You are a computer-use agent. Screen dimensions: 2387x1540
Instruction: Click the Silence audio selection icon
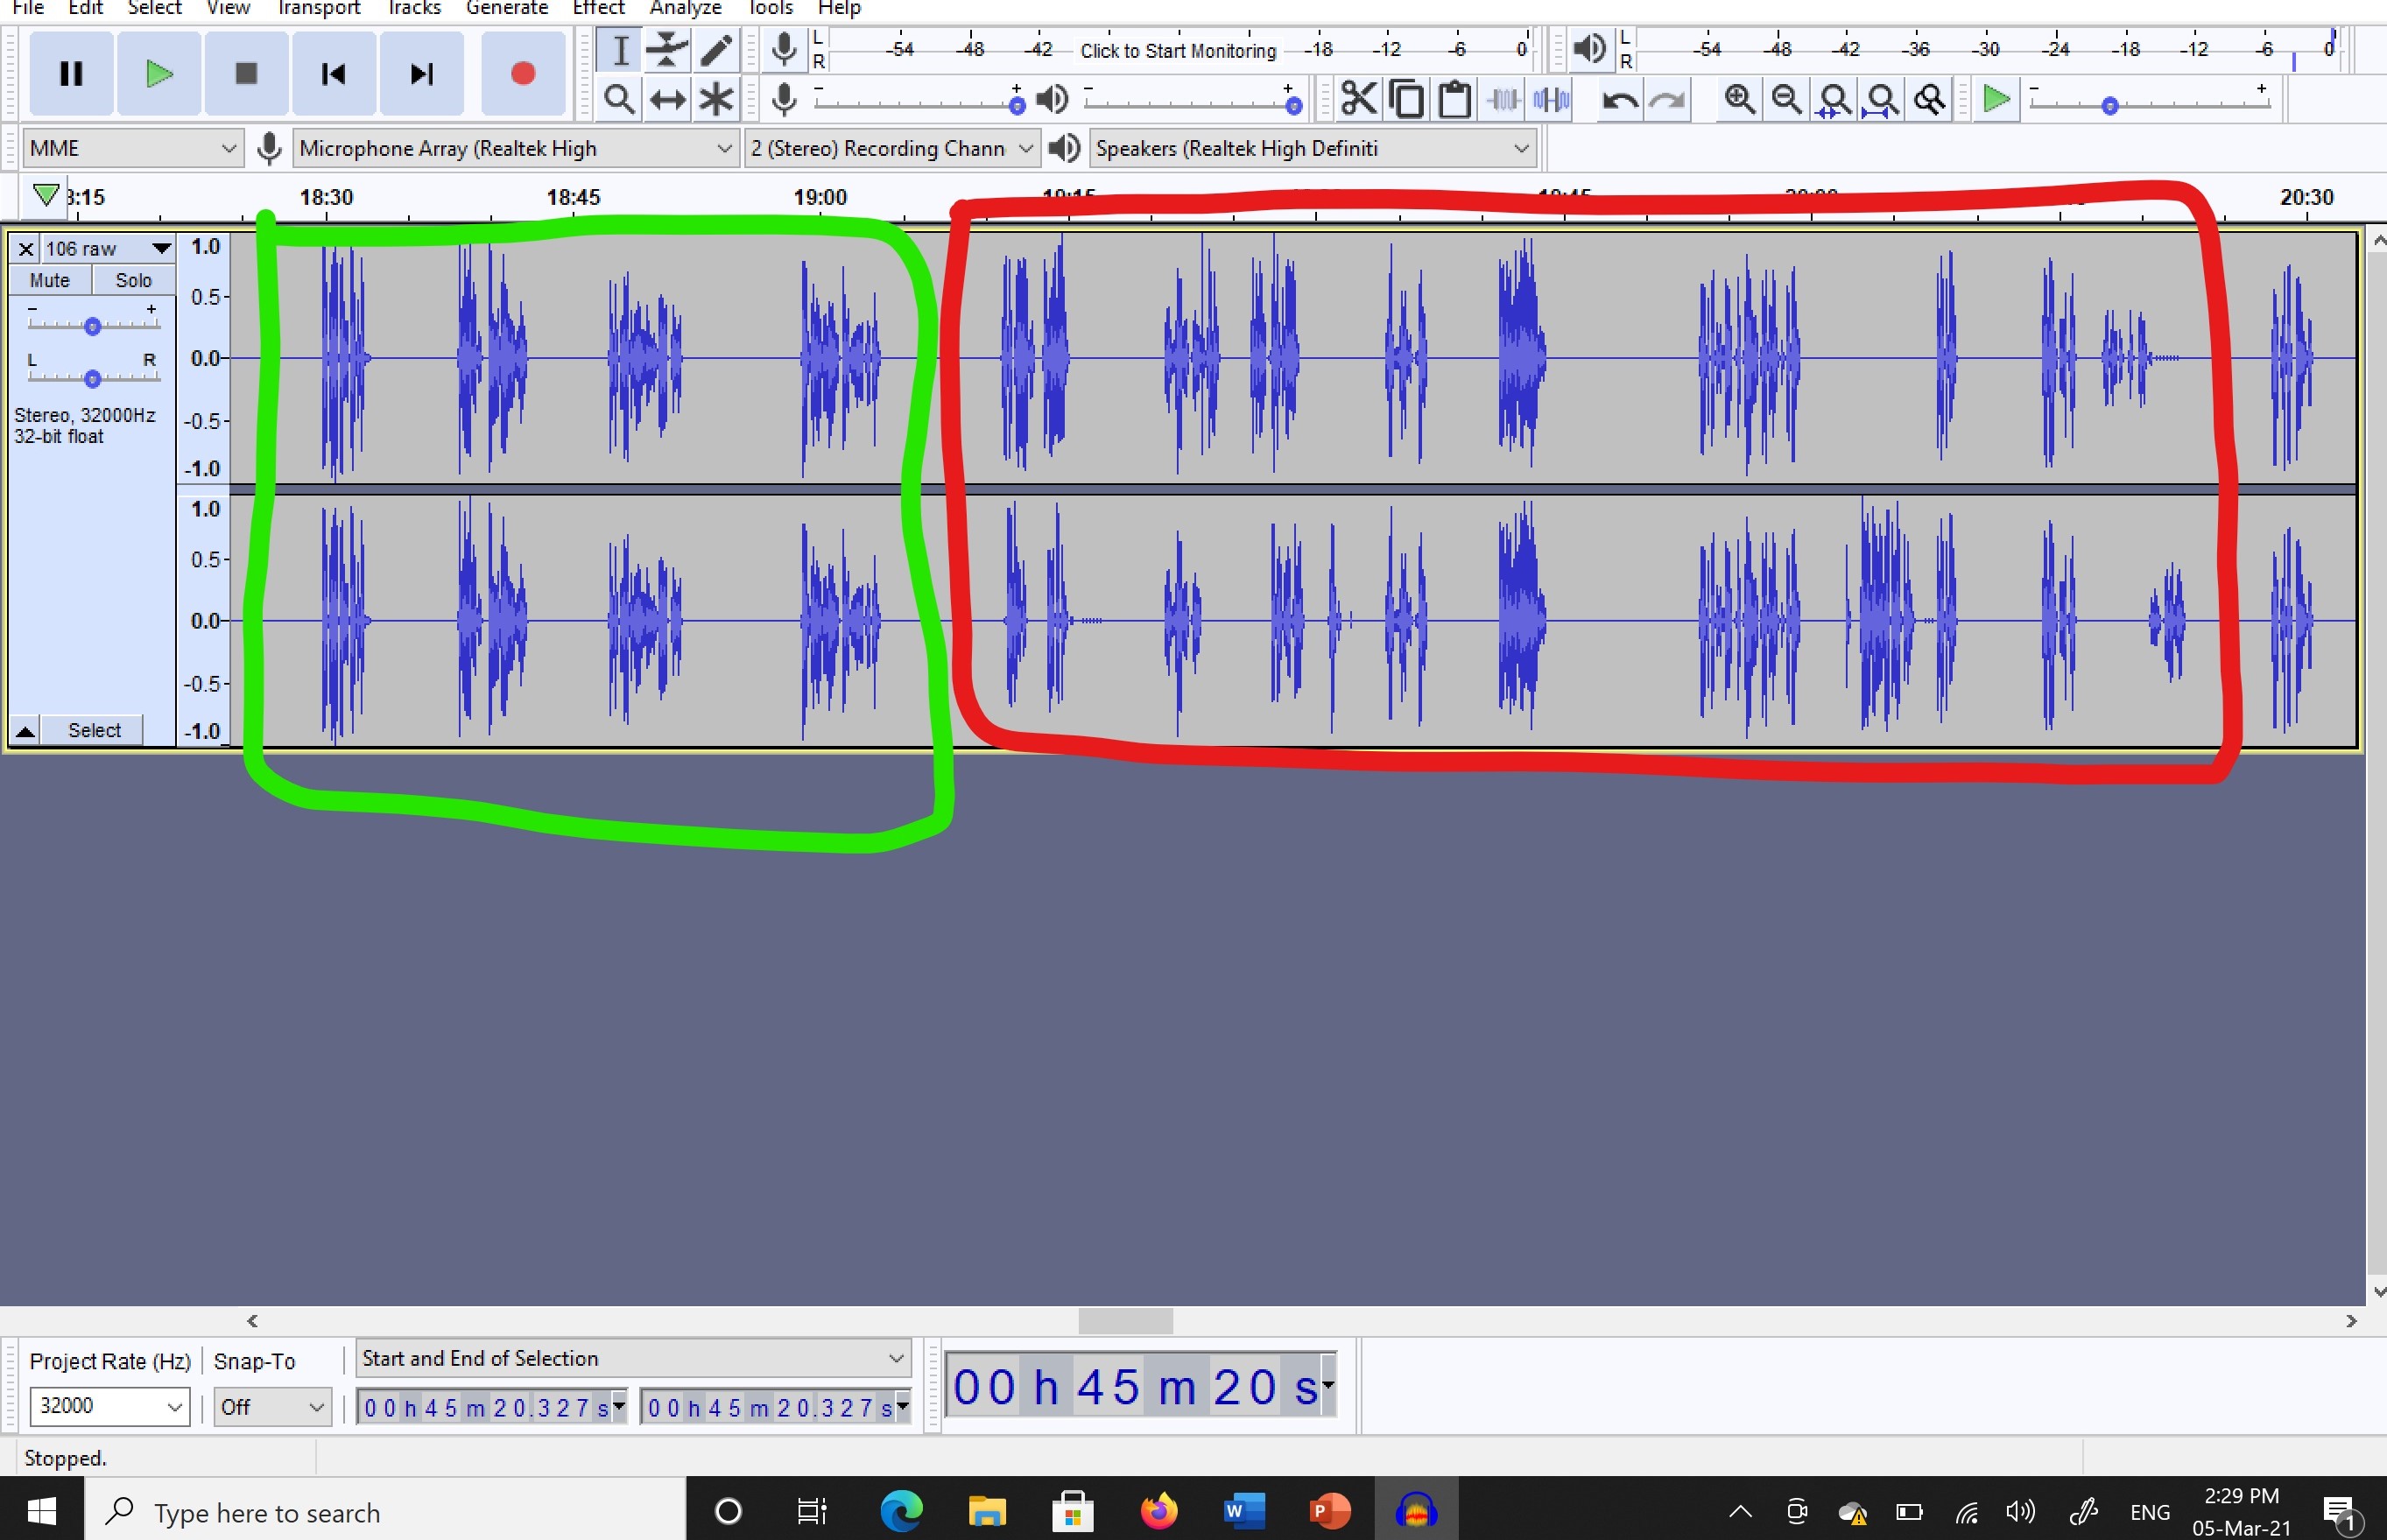pyautogui.click(x=1551, y=99)
